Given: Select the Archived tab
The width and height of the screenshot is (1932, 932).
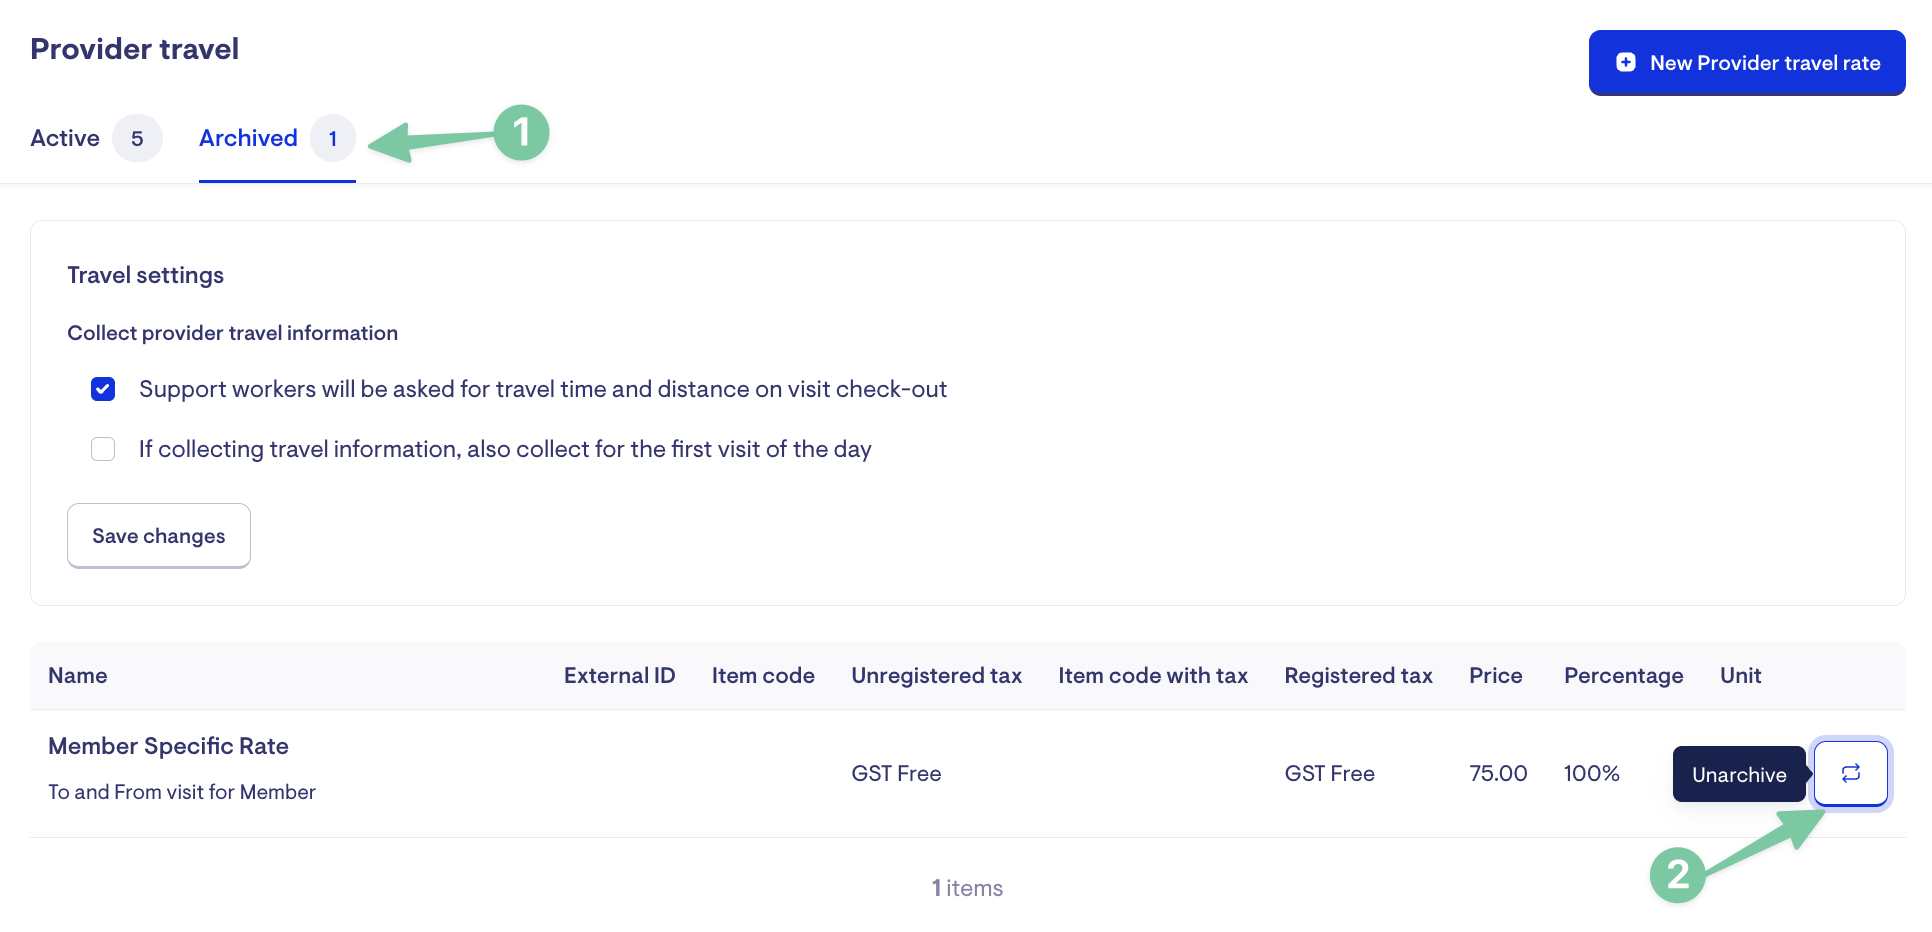Looking at the screenshot, I should [248, 138].
